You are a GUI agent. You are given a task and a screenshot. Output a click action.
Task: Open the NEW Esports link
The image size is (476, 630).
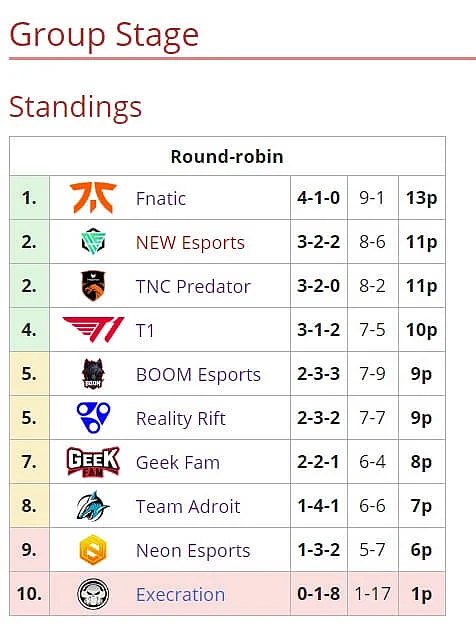190,243
